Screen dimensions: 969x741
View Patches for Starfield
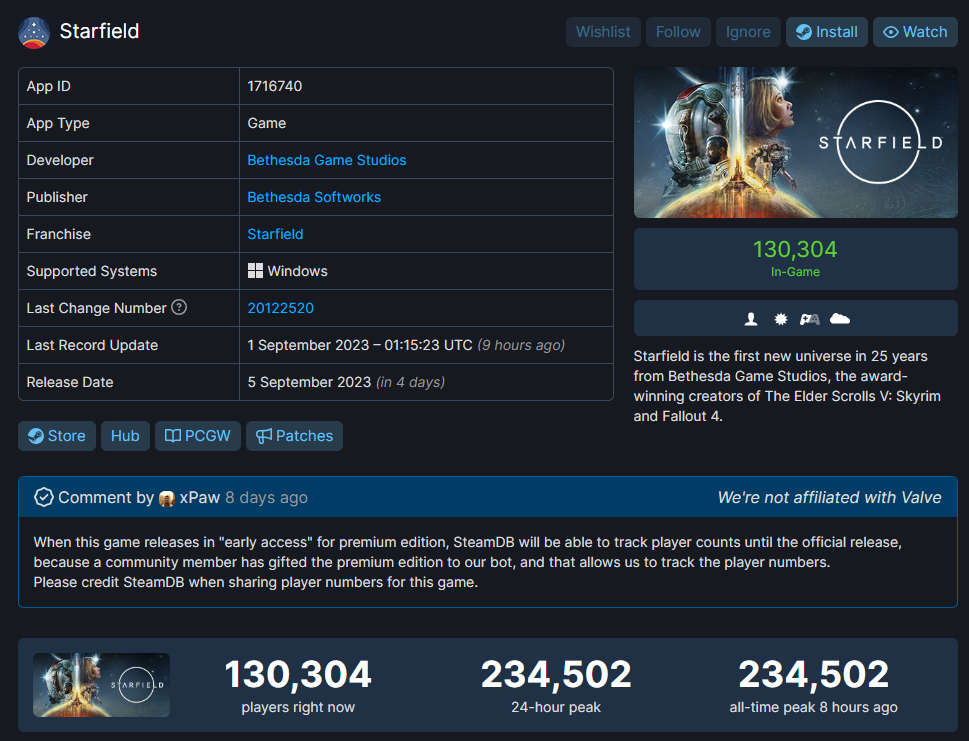click(294, 436)
